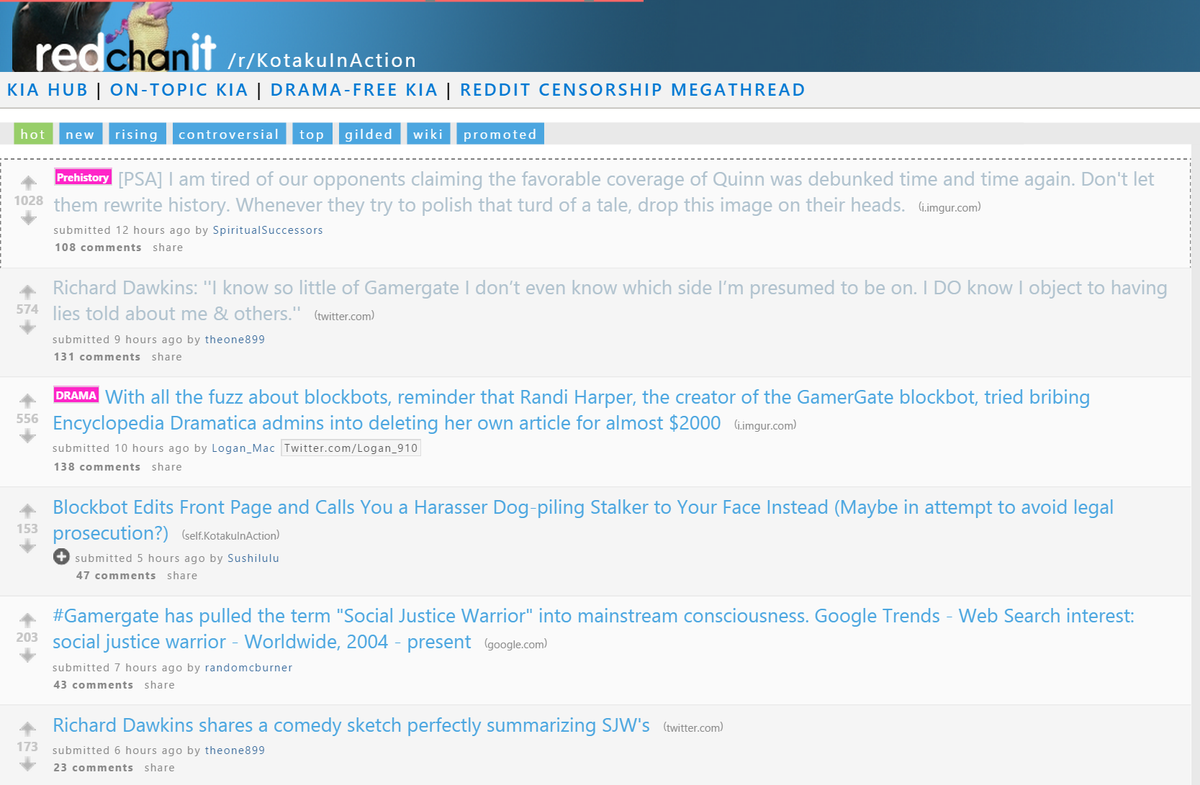This screenshot has height=785, width=1200.
Task: Downvote the Randi Harper blockbot post
Action: point(28,437)
